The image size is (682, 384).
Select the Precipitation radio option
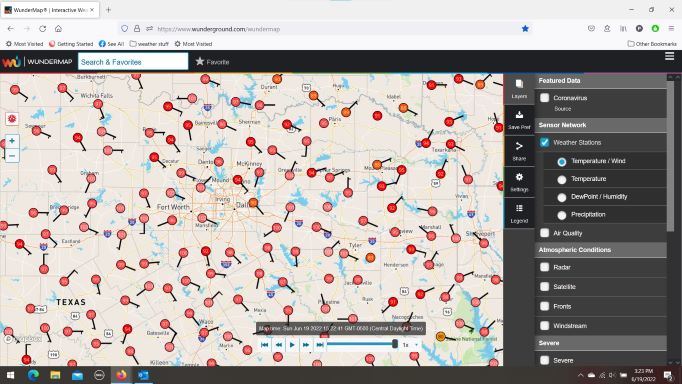tap(562, 215)
